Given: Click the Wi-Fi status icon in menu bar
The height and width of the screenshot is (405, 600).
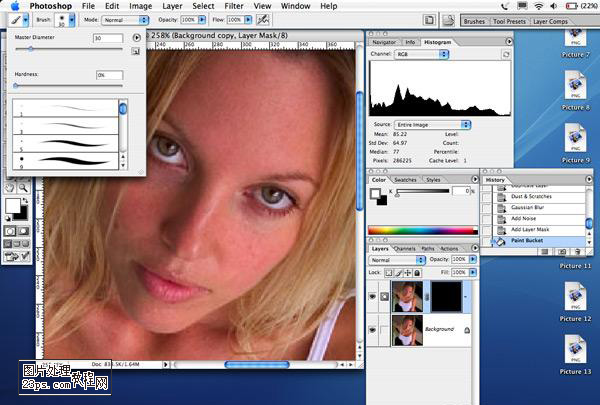Looking at the screenshot, I should [538, 6].
